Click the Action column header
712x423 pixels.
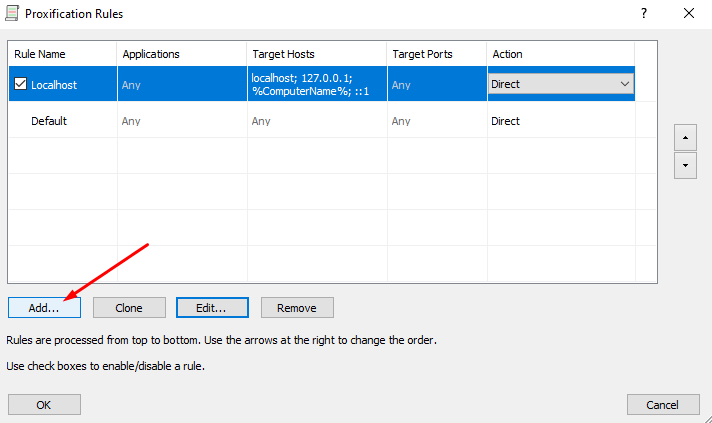point(561,54)
